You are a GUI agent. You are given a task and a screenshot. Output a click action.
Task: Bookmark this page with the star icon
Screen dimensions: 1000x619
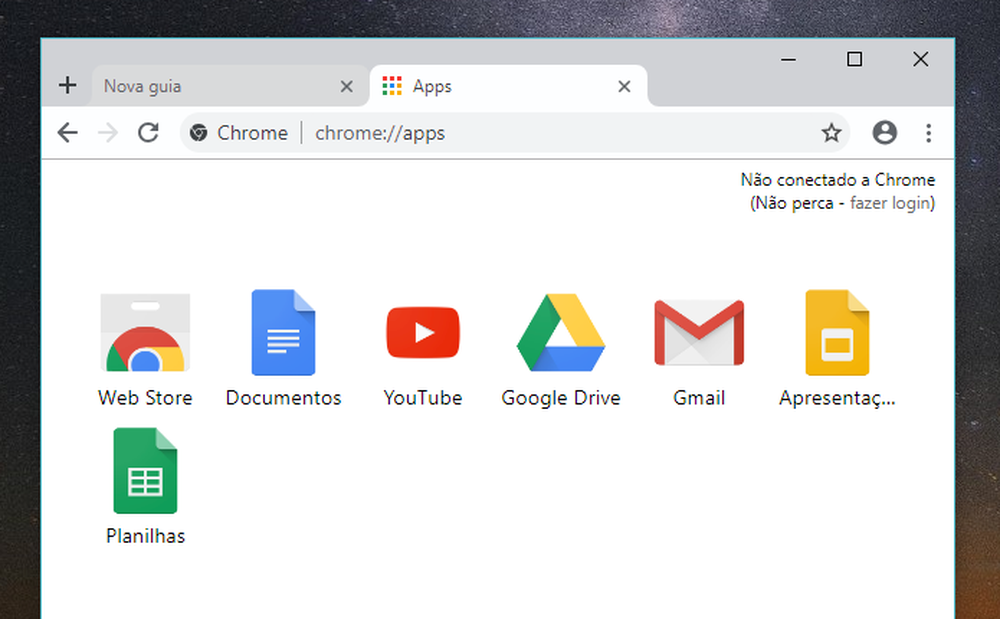point(831,133)
